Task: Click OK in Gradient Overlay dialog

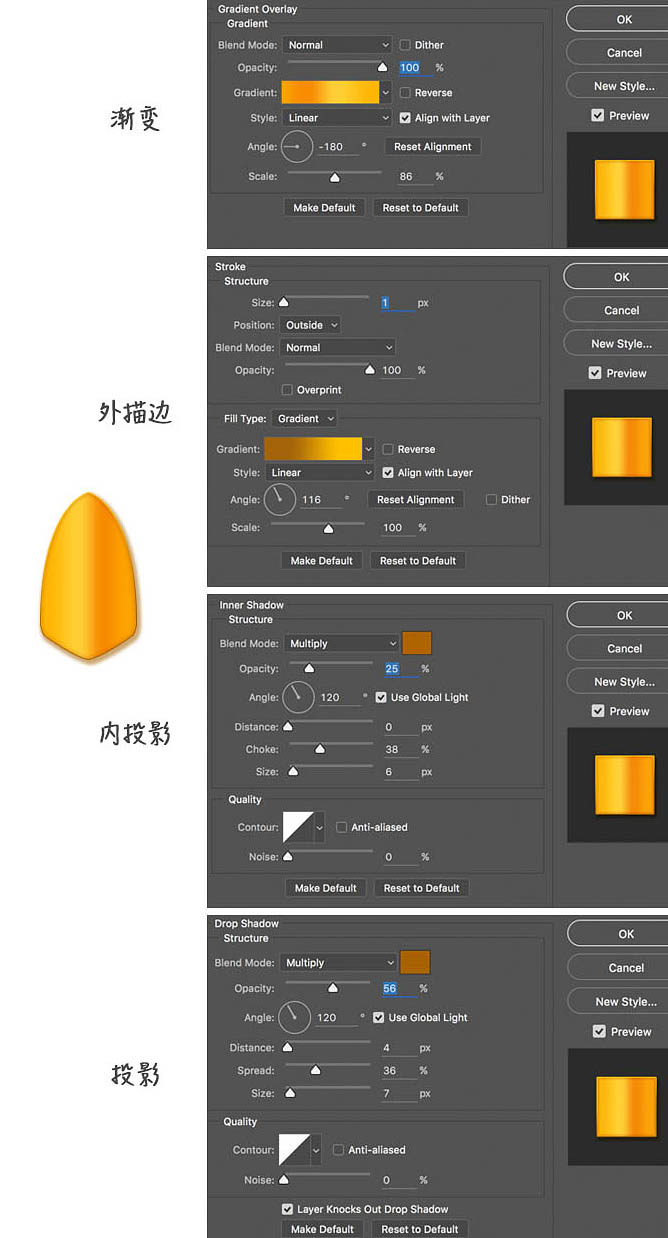Action: [624, 19]
